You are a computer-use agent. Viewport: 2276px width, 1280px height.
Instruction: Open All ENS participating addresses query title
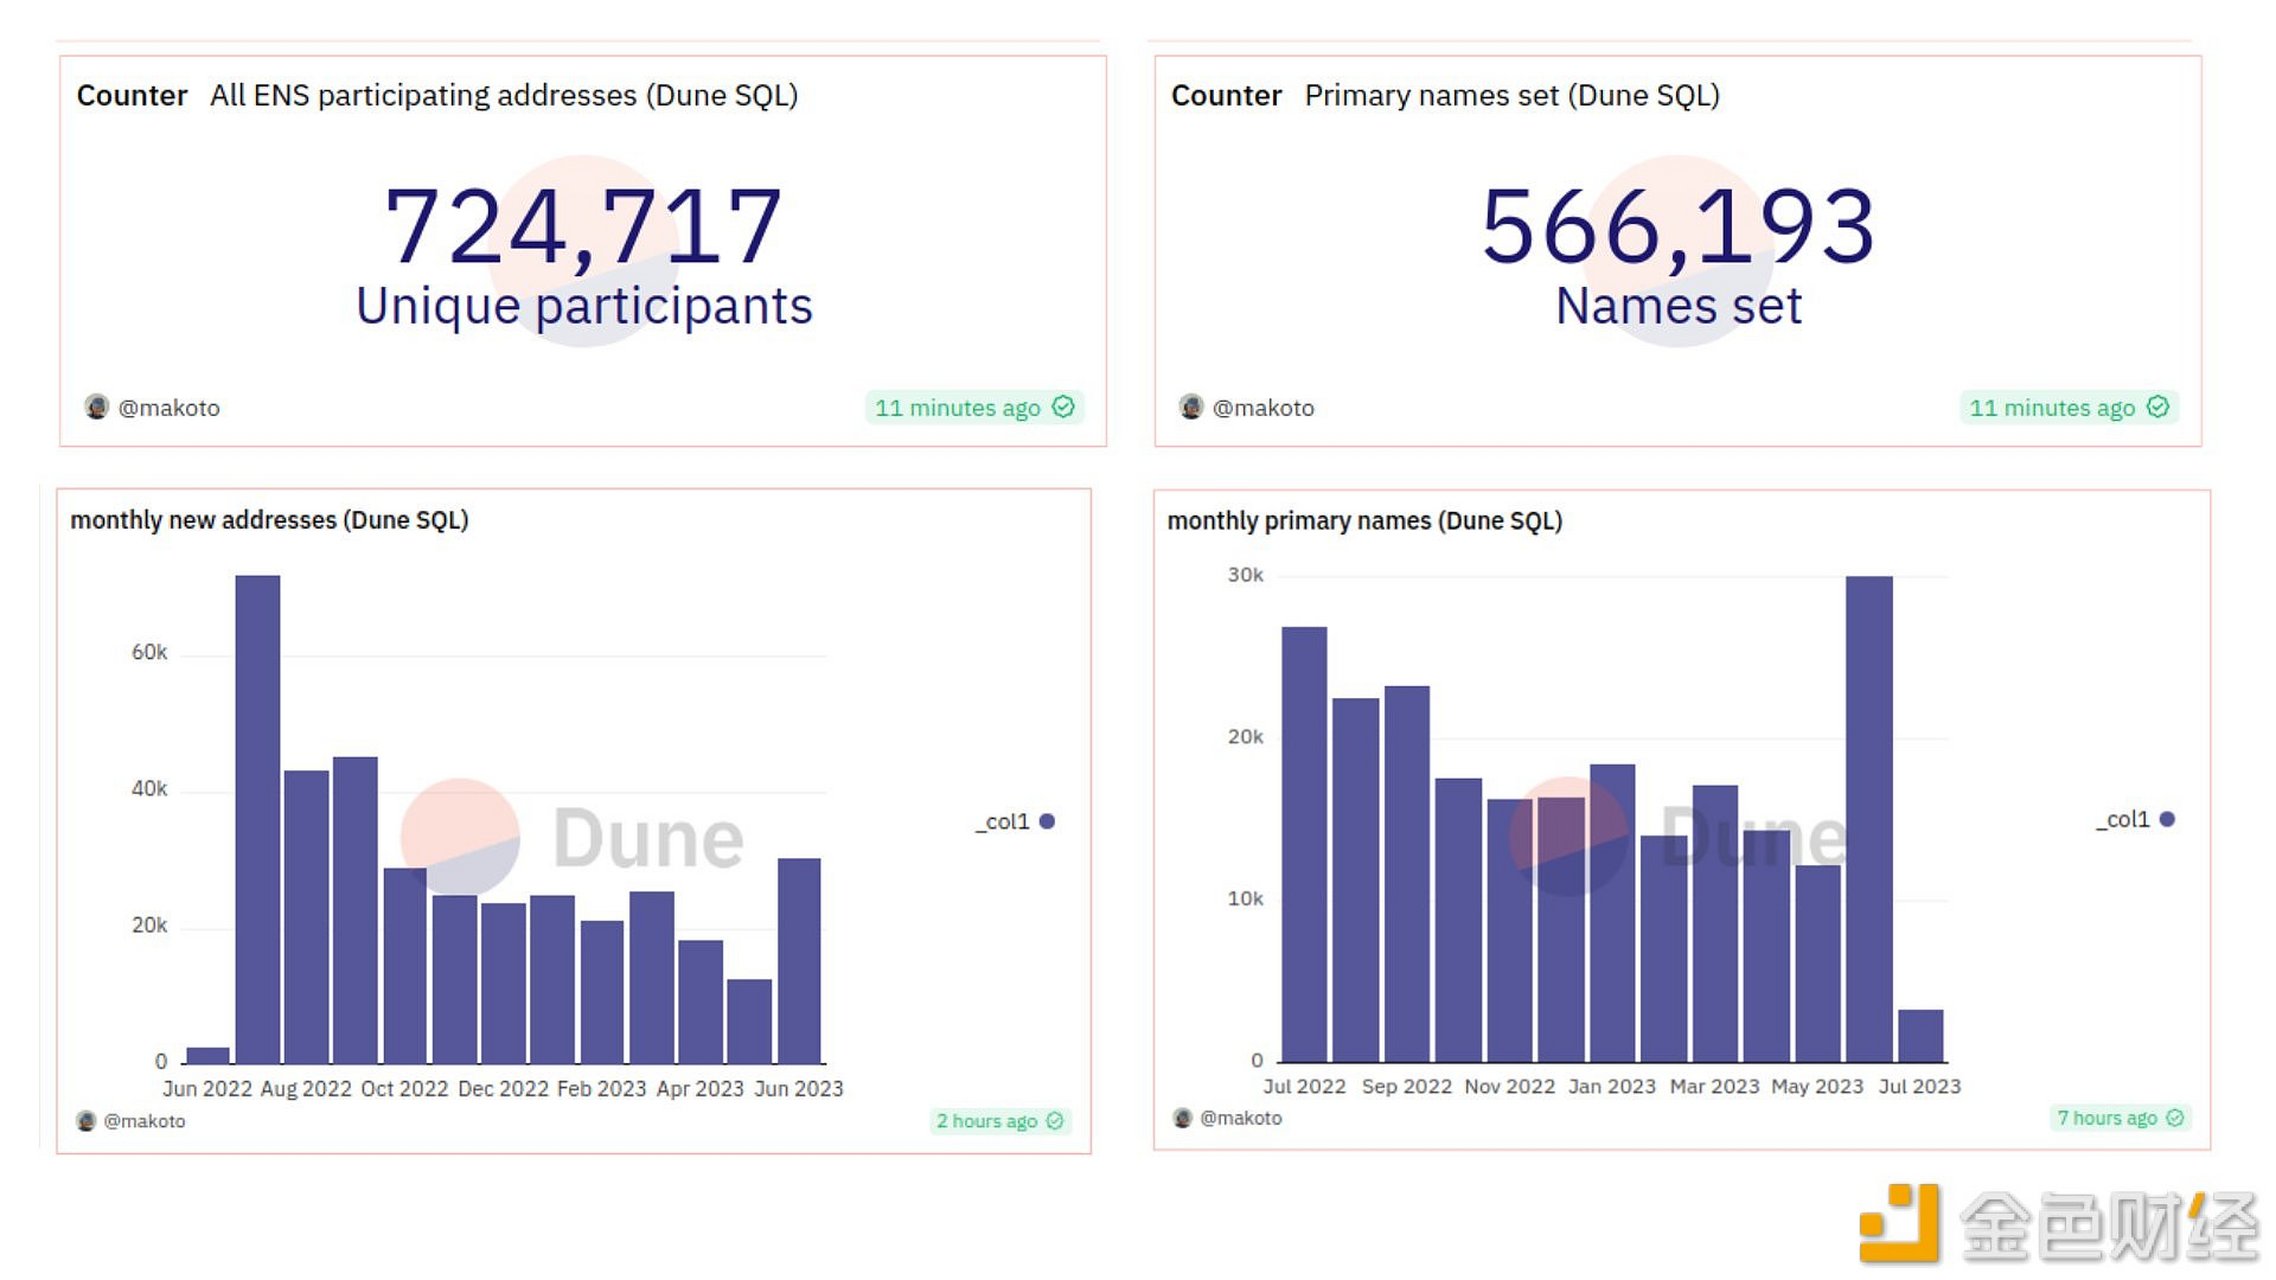504,95
